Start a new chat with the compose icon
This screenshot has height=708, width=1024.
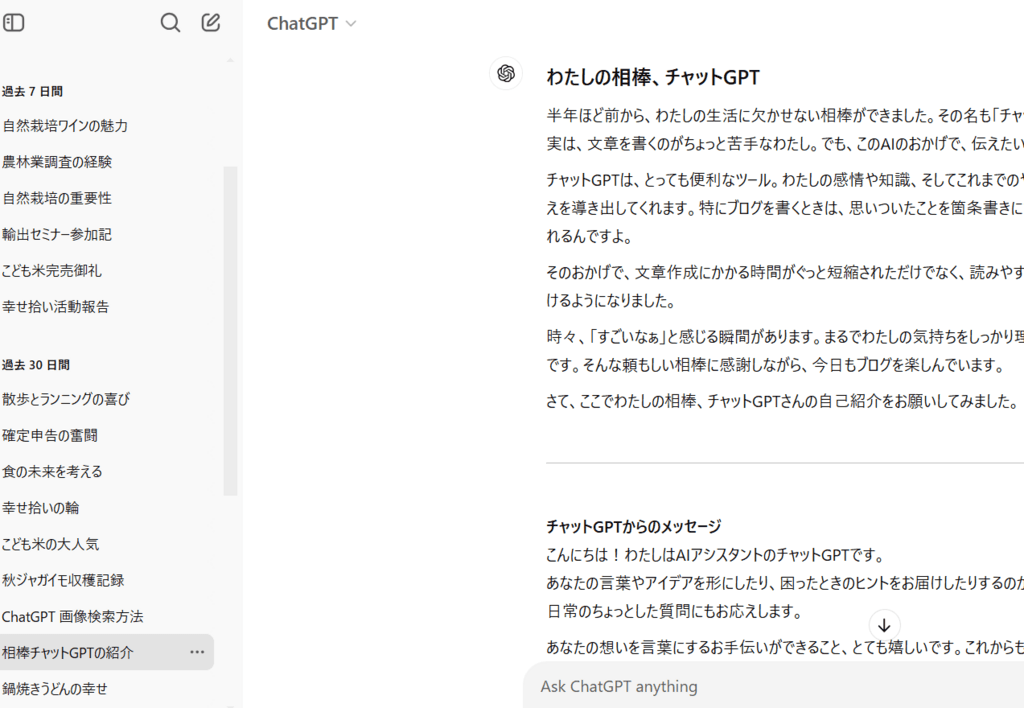click(x=210, y=23)
